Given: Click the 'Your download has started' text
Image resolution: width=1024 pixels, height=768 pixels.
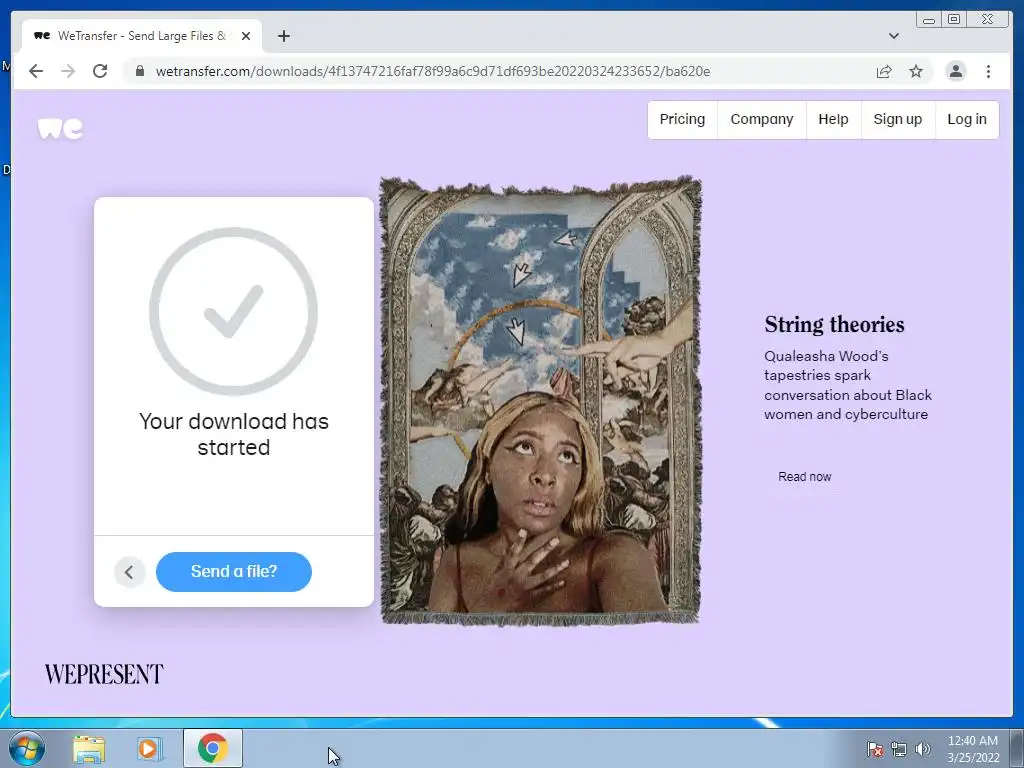Looking at the screenshot, I should click(x=234, y=434).
